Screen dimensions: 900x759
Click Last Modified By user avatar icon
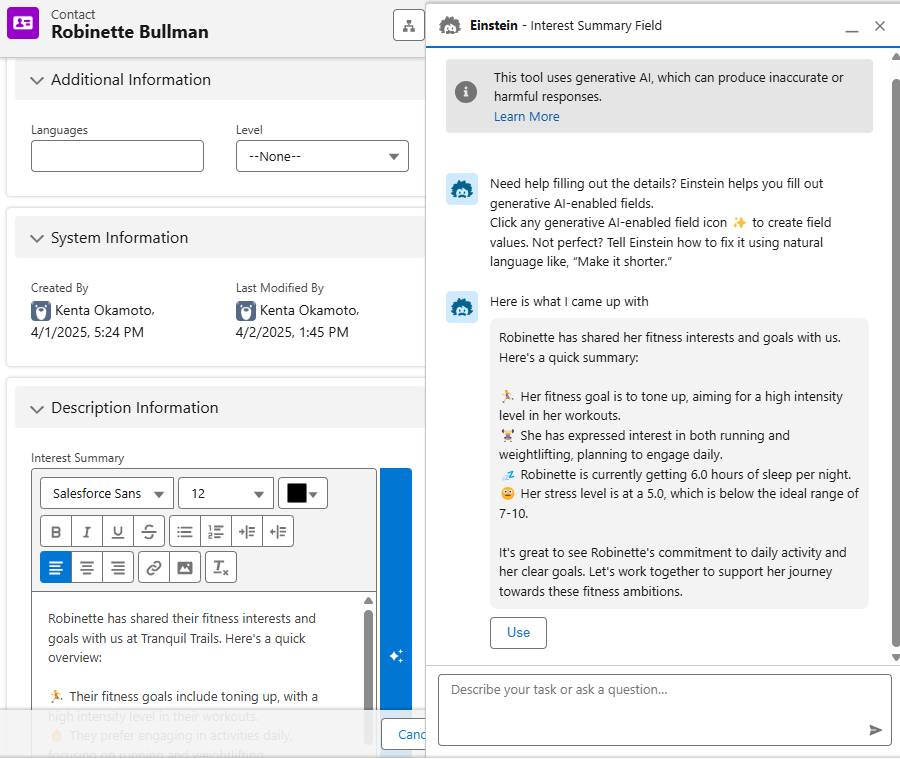[246, 311]
